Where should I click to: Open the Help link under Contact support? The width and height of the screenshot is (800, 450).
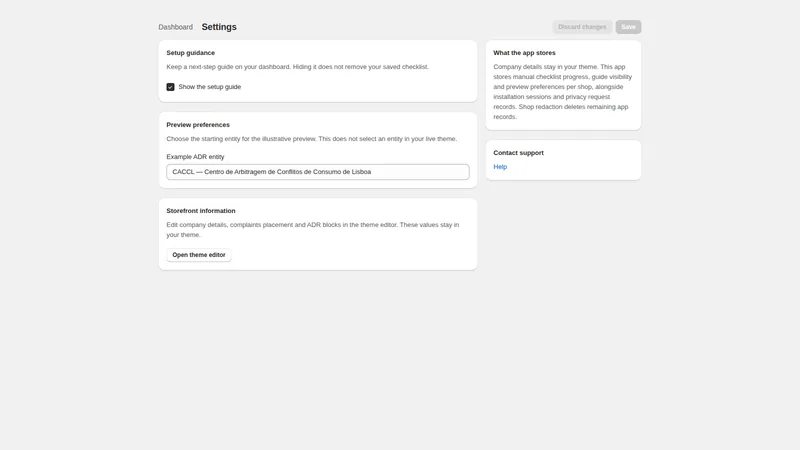tap(500, 167)
